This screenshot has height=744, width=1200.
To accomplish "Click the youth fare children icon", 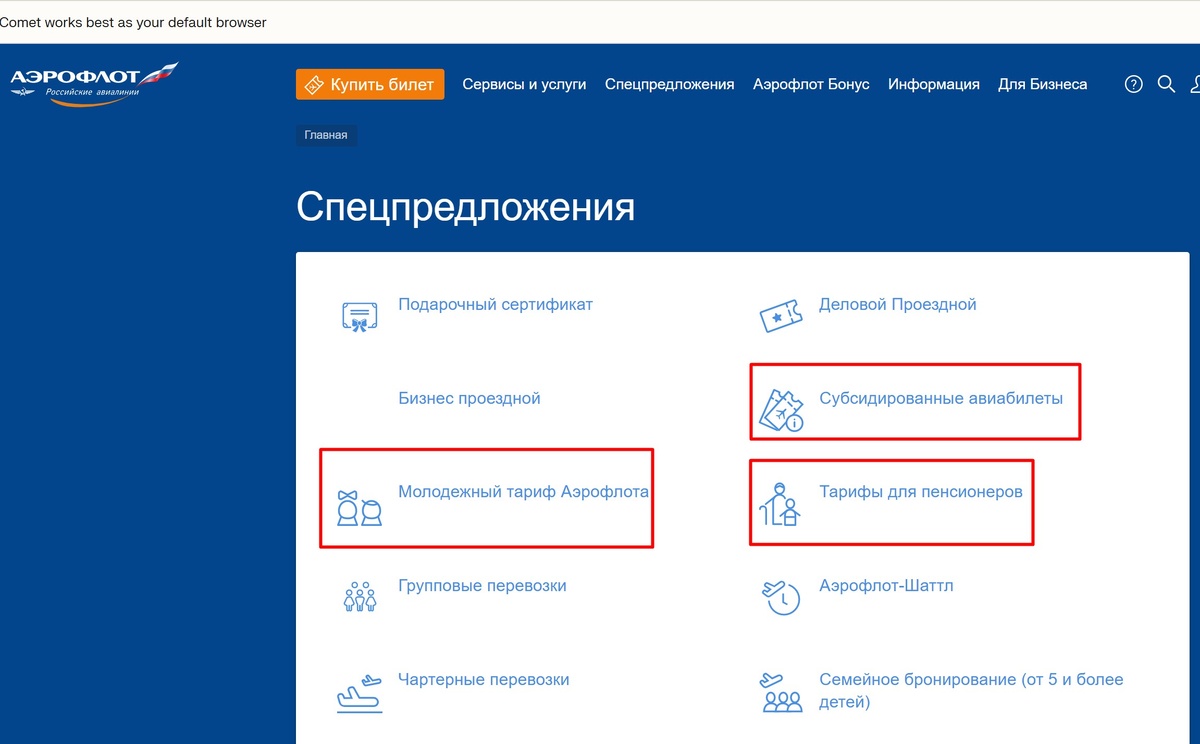I will coord(358,508).
